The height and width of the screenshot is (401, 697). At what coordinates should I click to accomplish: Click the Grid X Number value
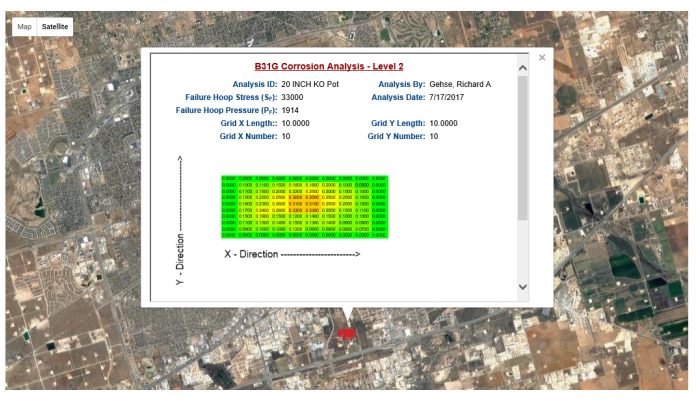pos(286,136)
